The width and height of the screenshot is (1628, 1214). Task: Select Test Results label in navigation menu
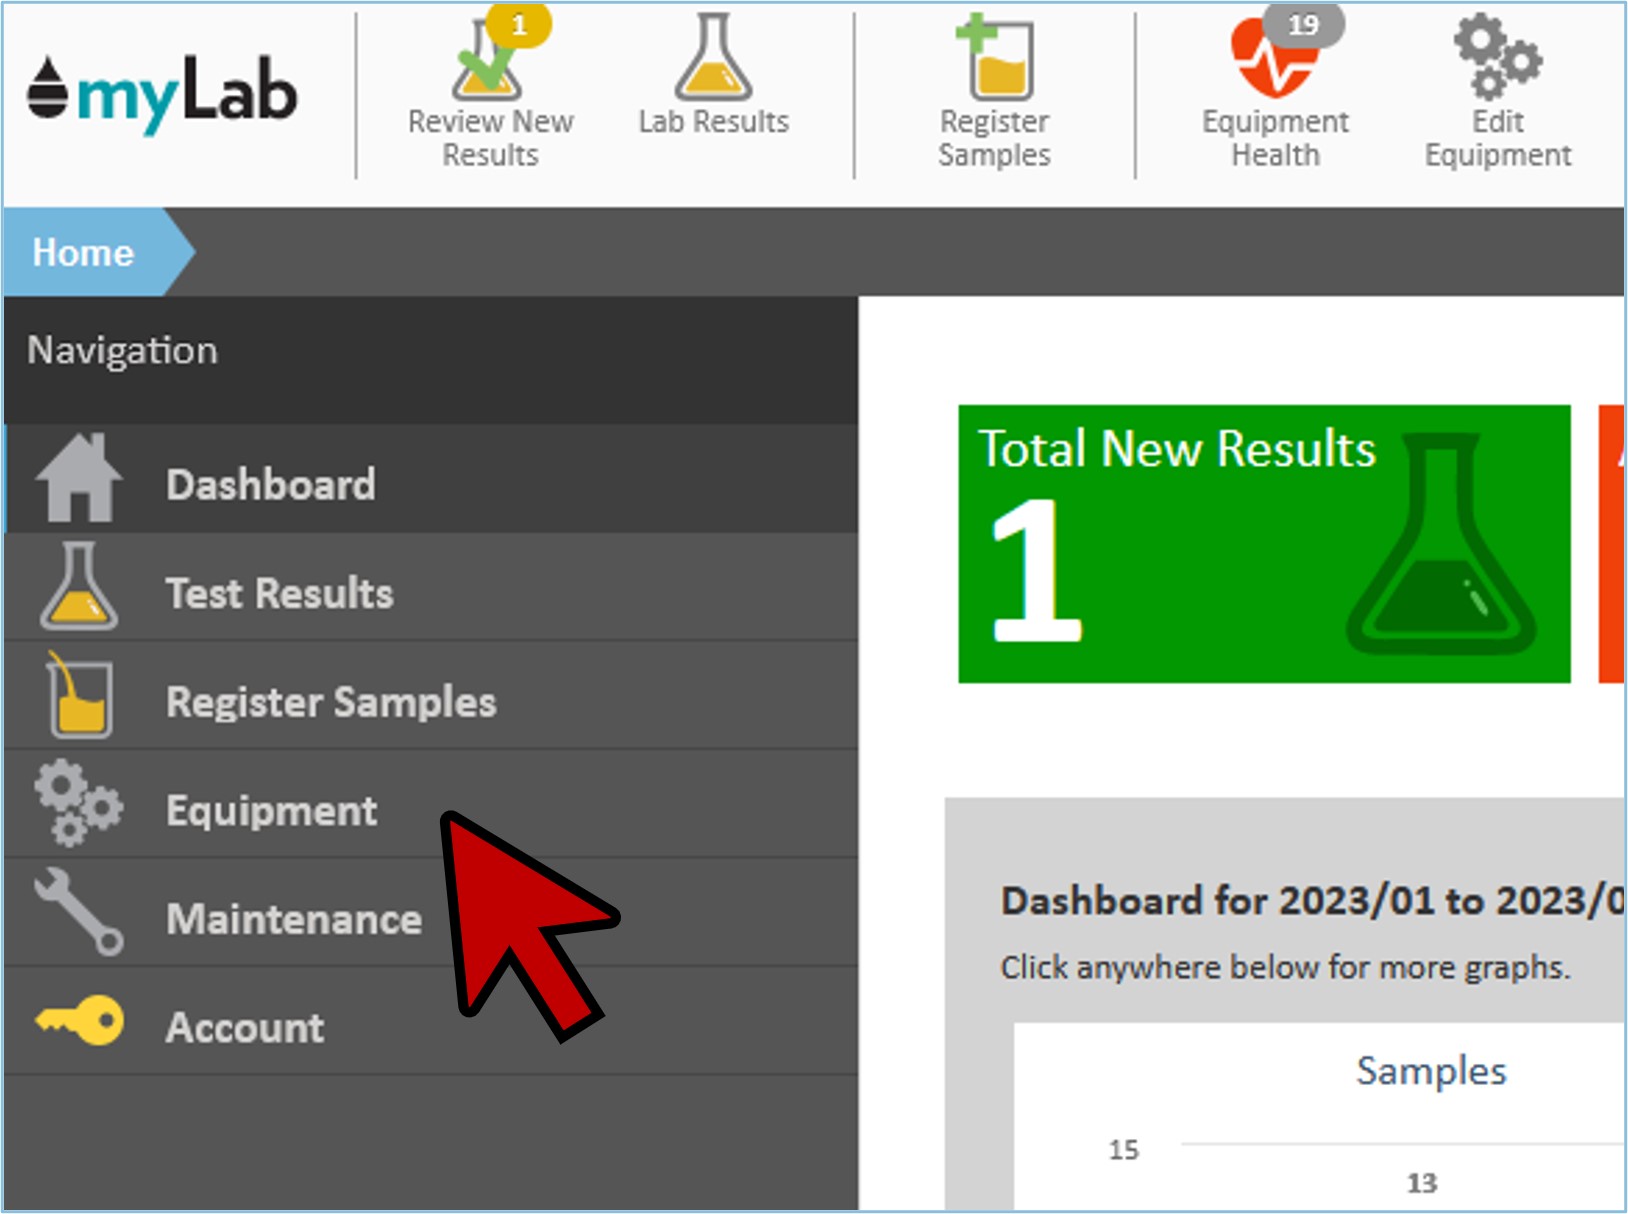(x=279, y=594)
